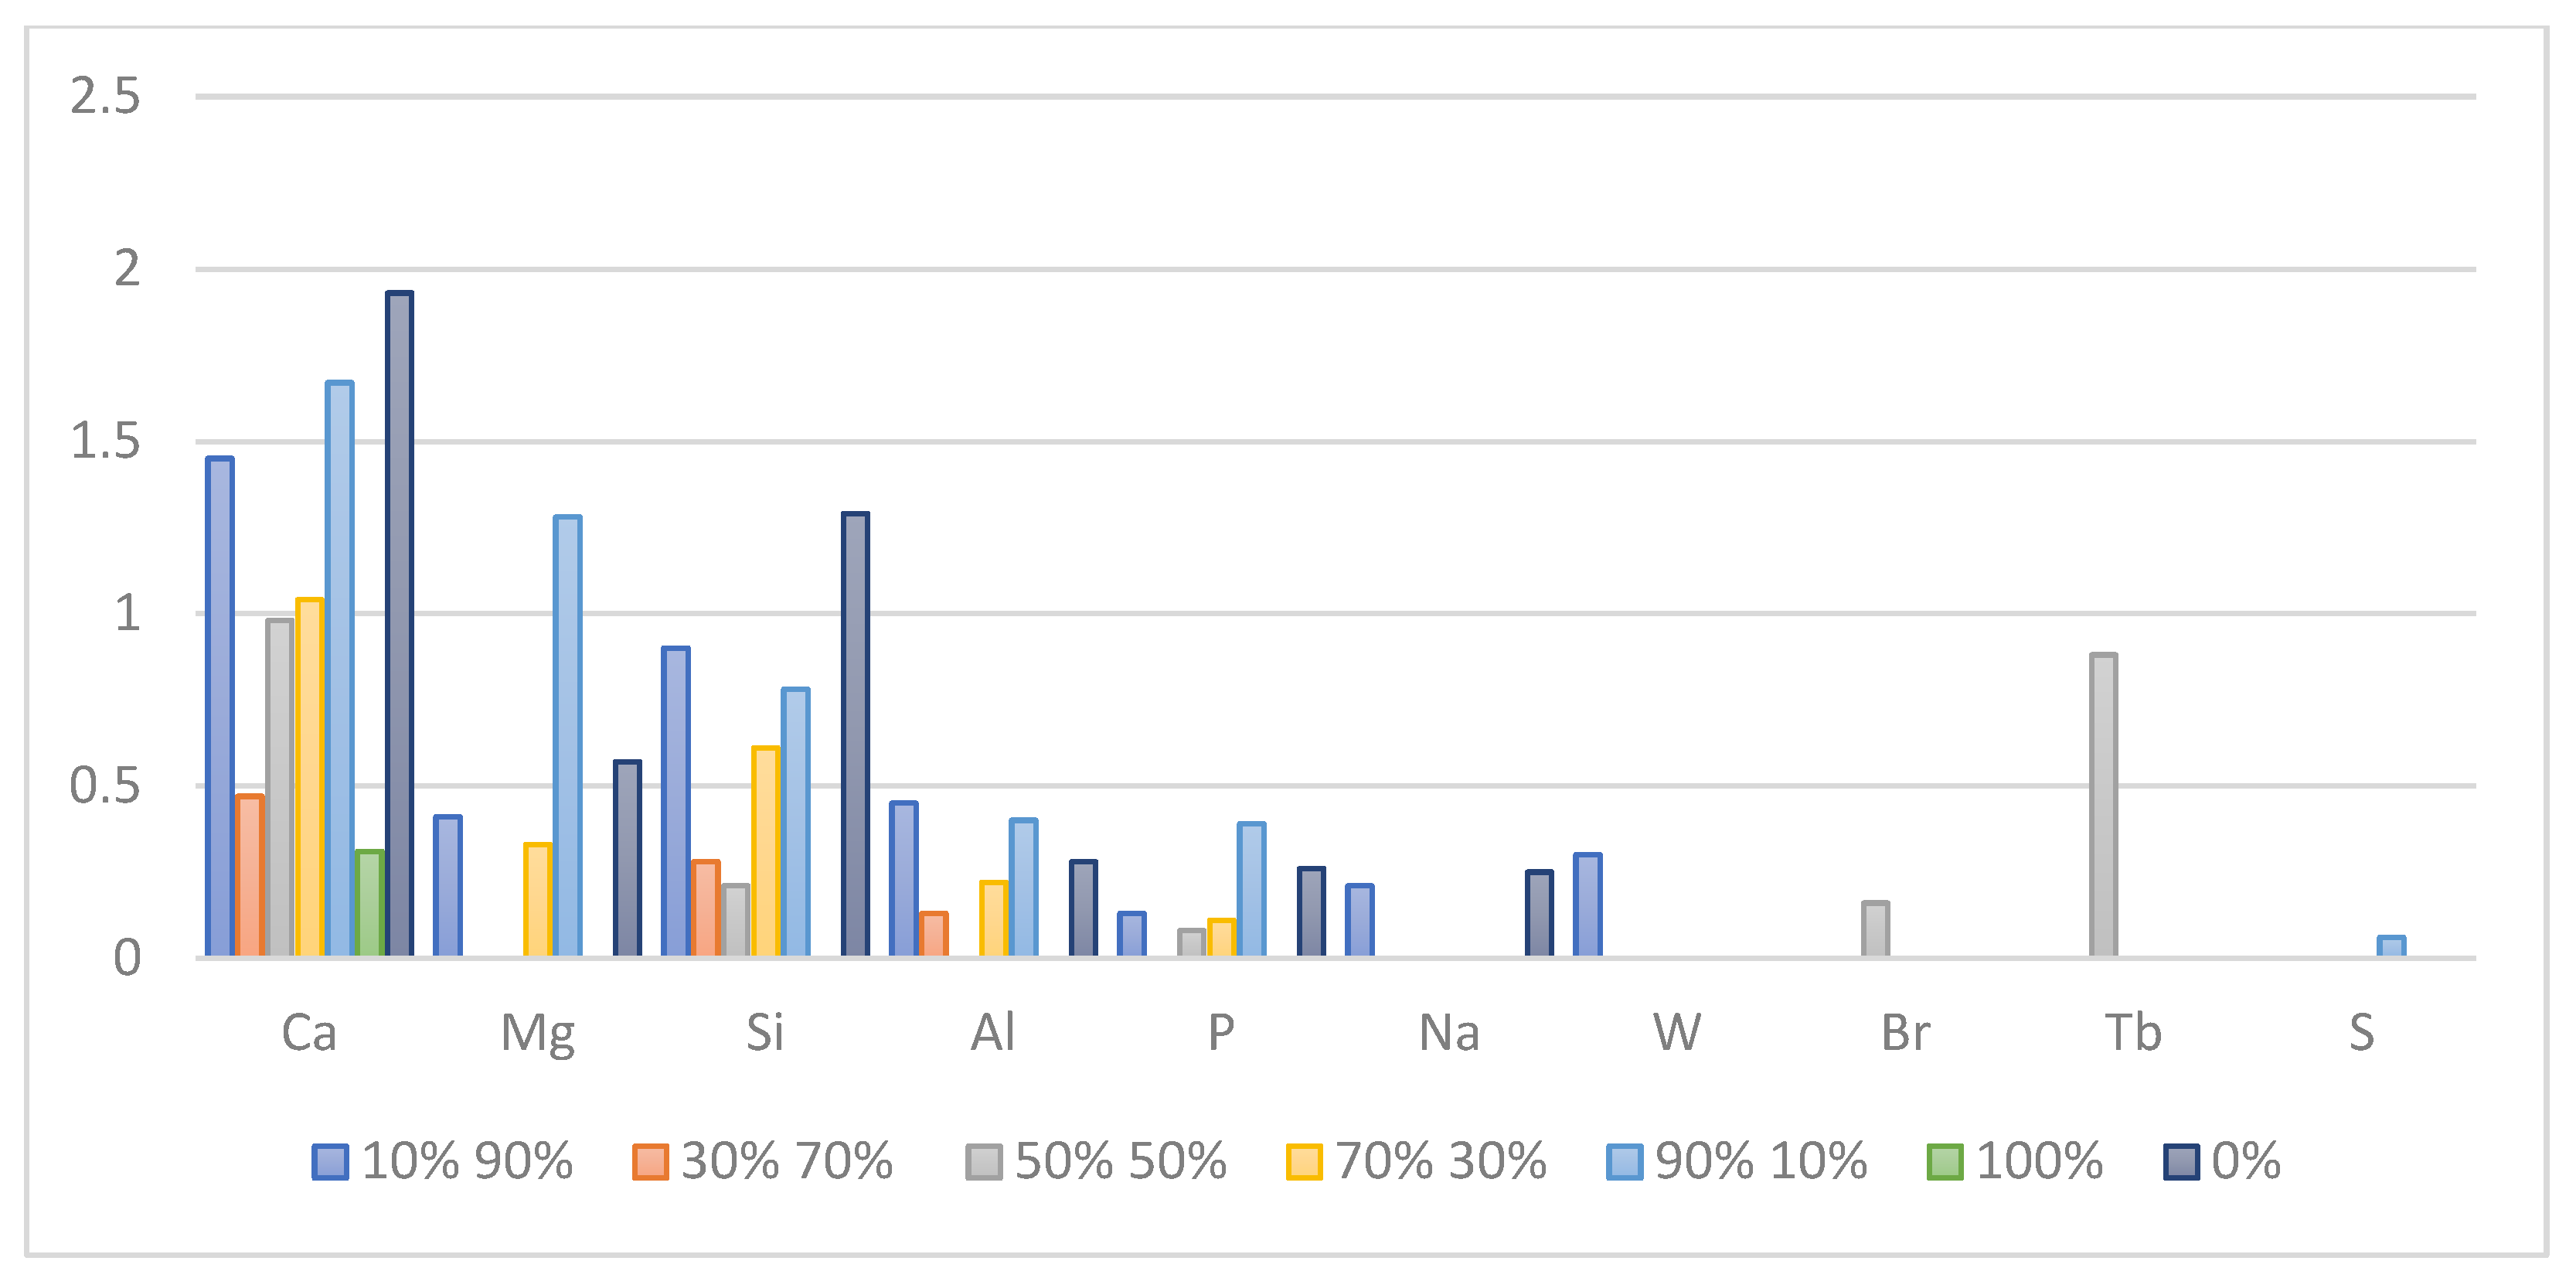The width and height of the screenshot is (2576, 1278).
Task: Select the gray Br bar
Action: point(1875,930)
